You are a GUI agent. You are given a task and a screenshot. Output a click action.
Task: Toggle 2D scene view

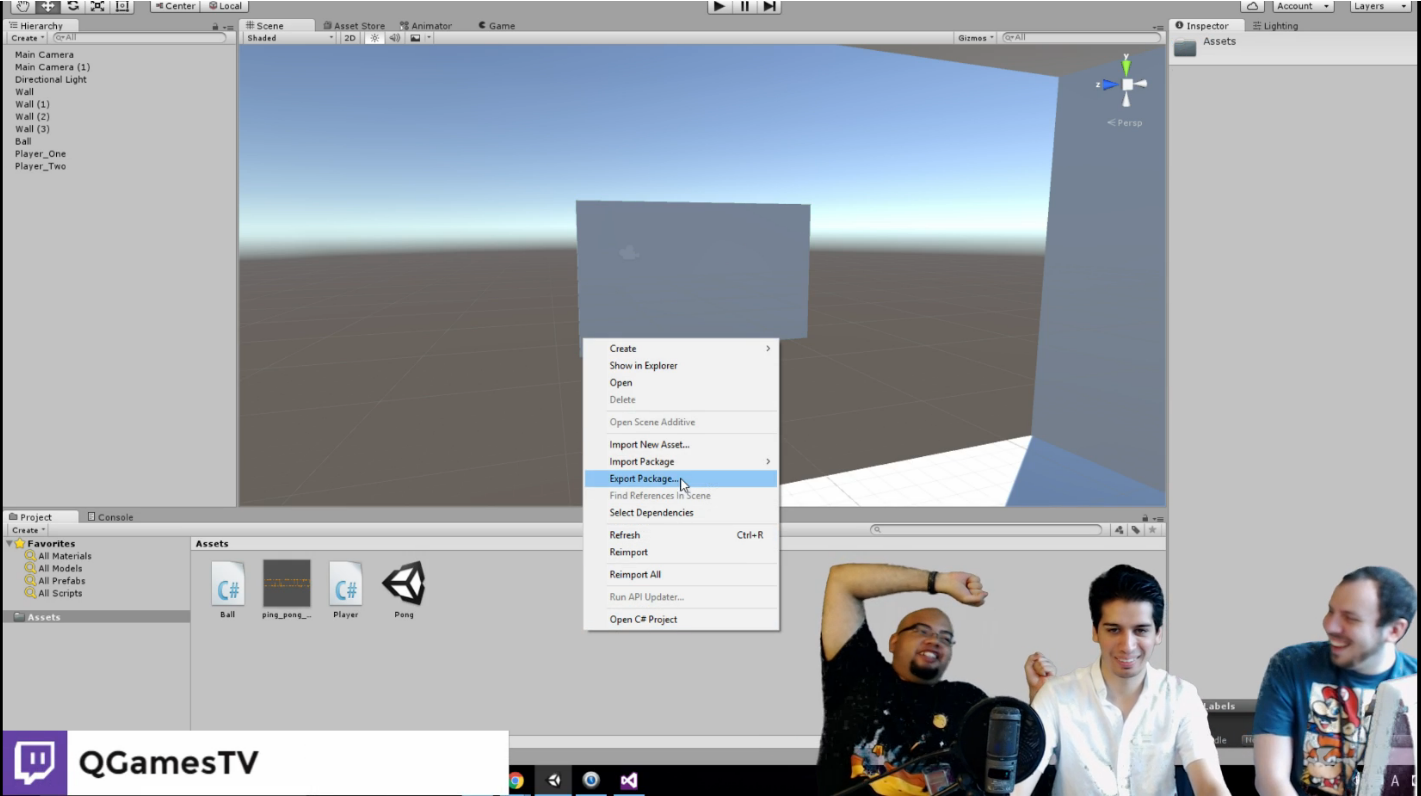pos(350,38)
